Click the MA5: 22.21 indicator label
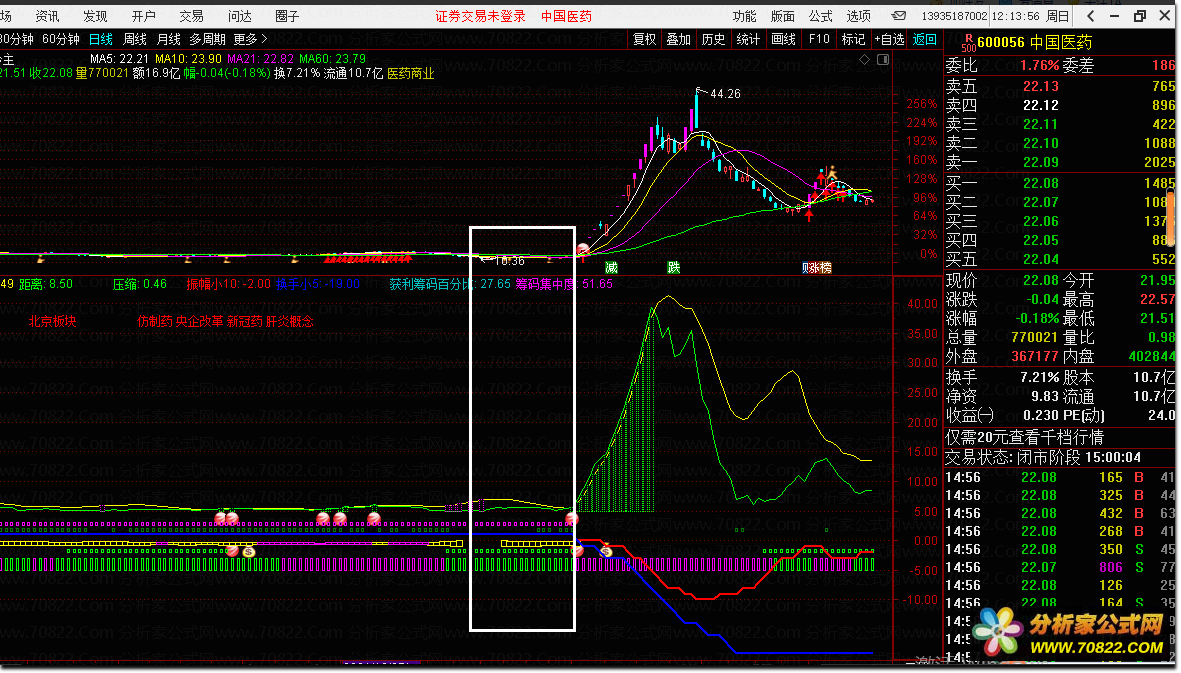The height and width of the screenshot is (673, 1181). pos(119,59)
